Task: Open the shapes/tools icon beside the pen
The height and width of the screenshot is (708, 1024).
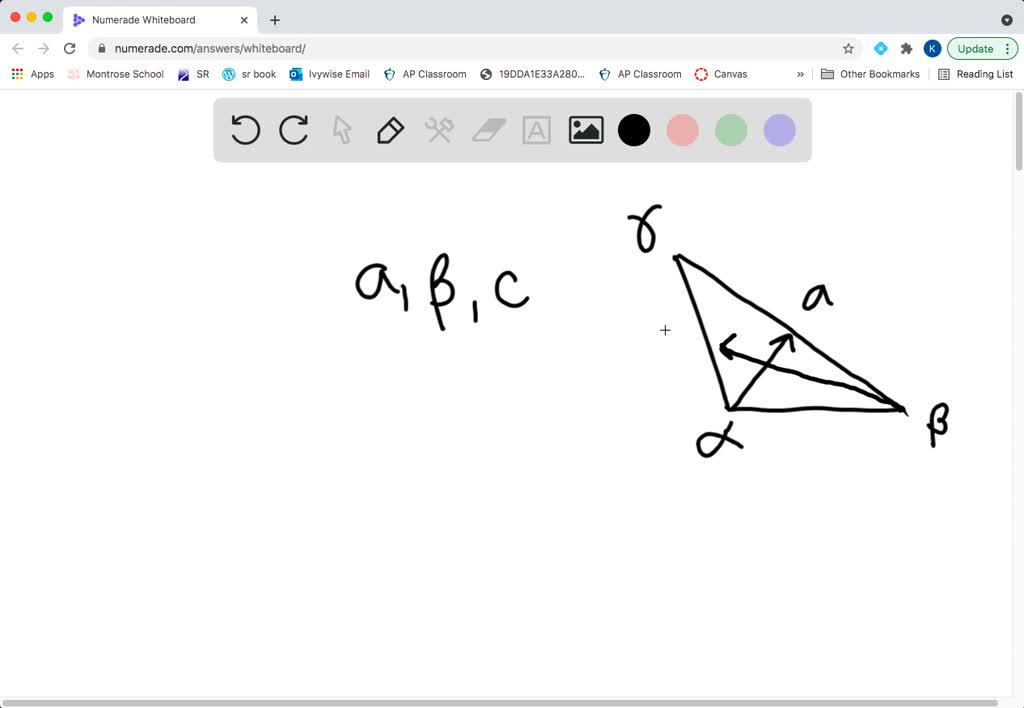Action: point(439,130)
